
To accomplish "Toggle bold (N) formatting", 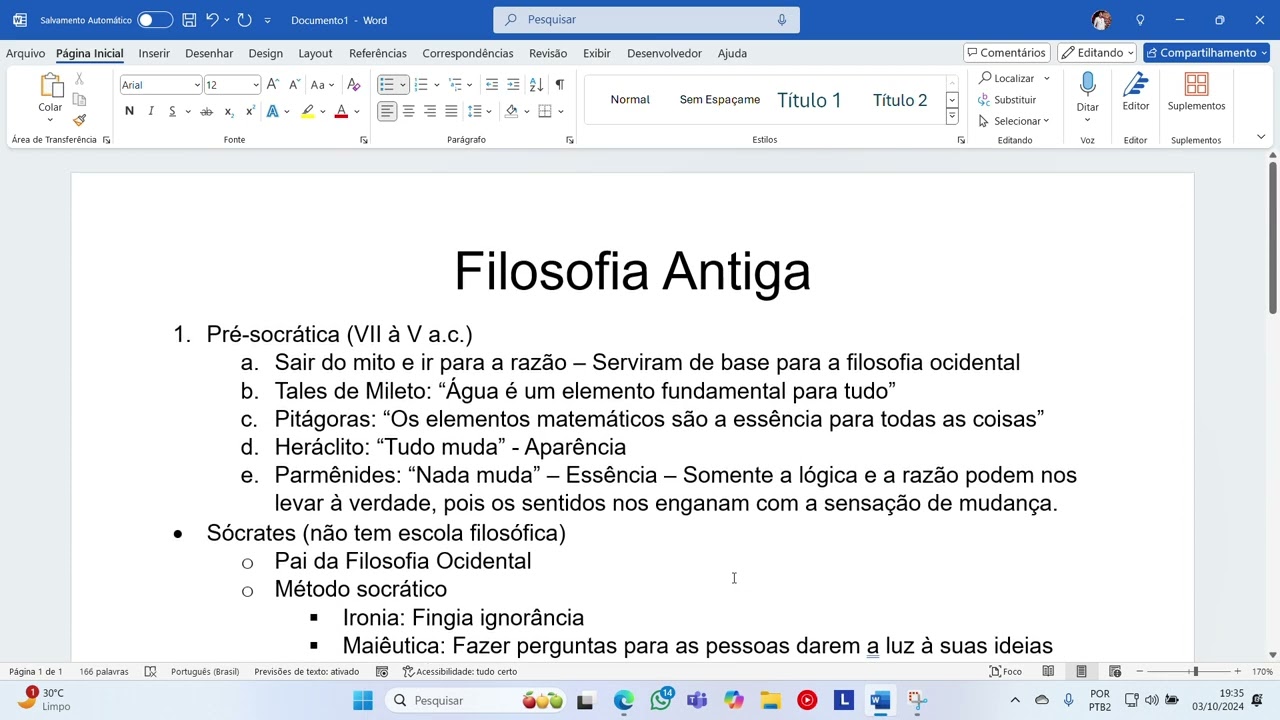I will point(129,111).
